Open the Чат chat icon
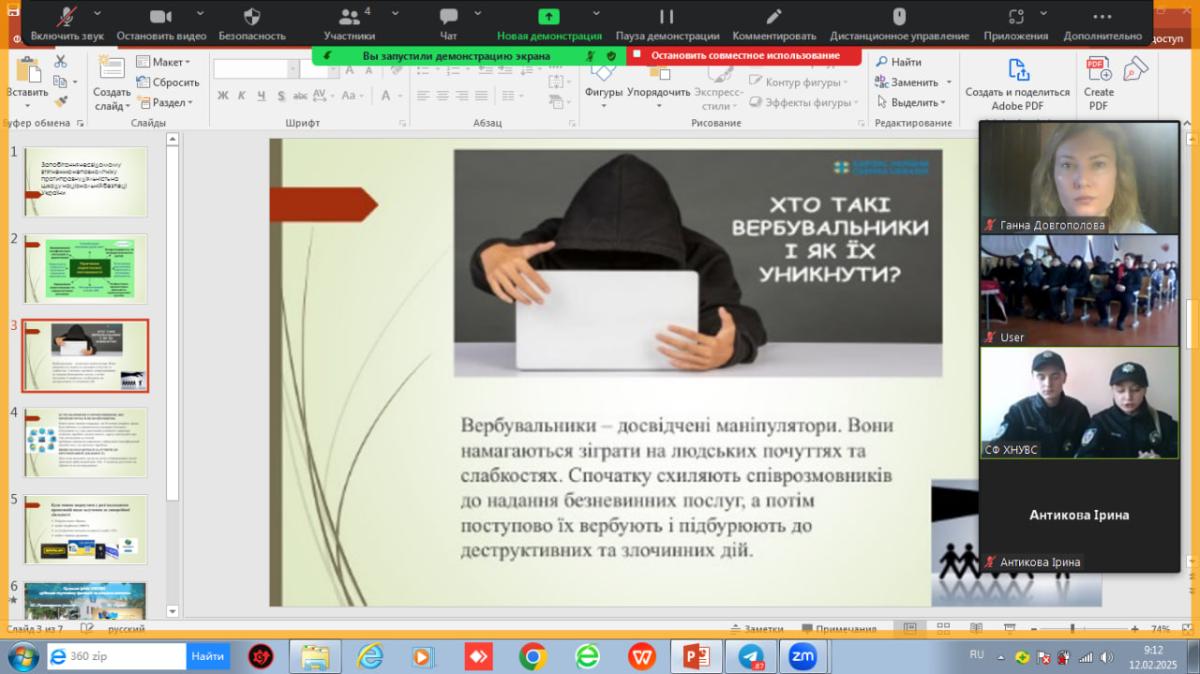This screenshot has height=674, width=1200. click(x=448, y=16)
